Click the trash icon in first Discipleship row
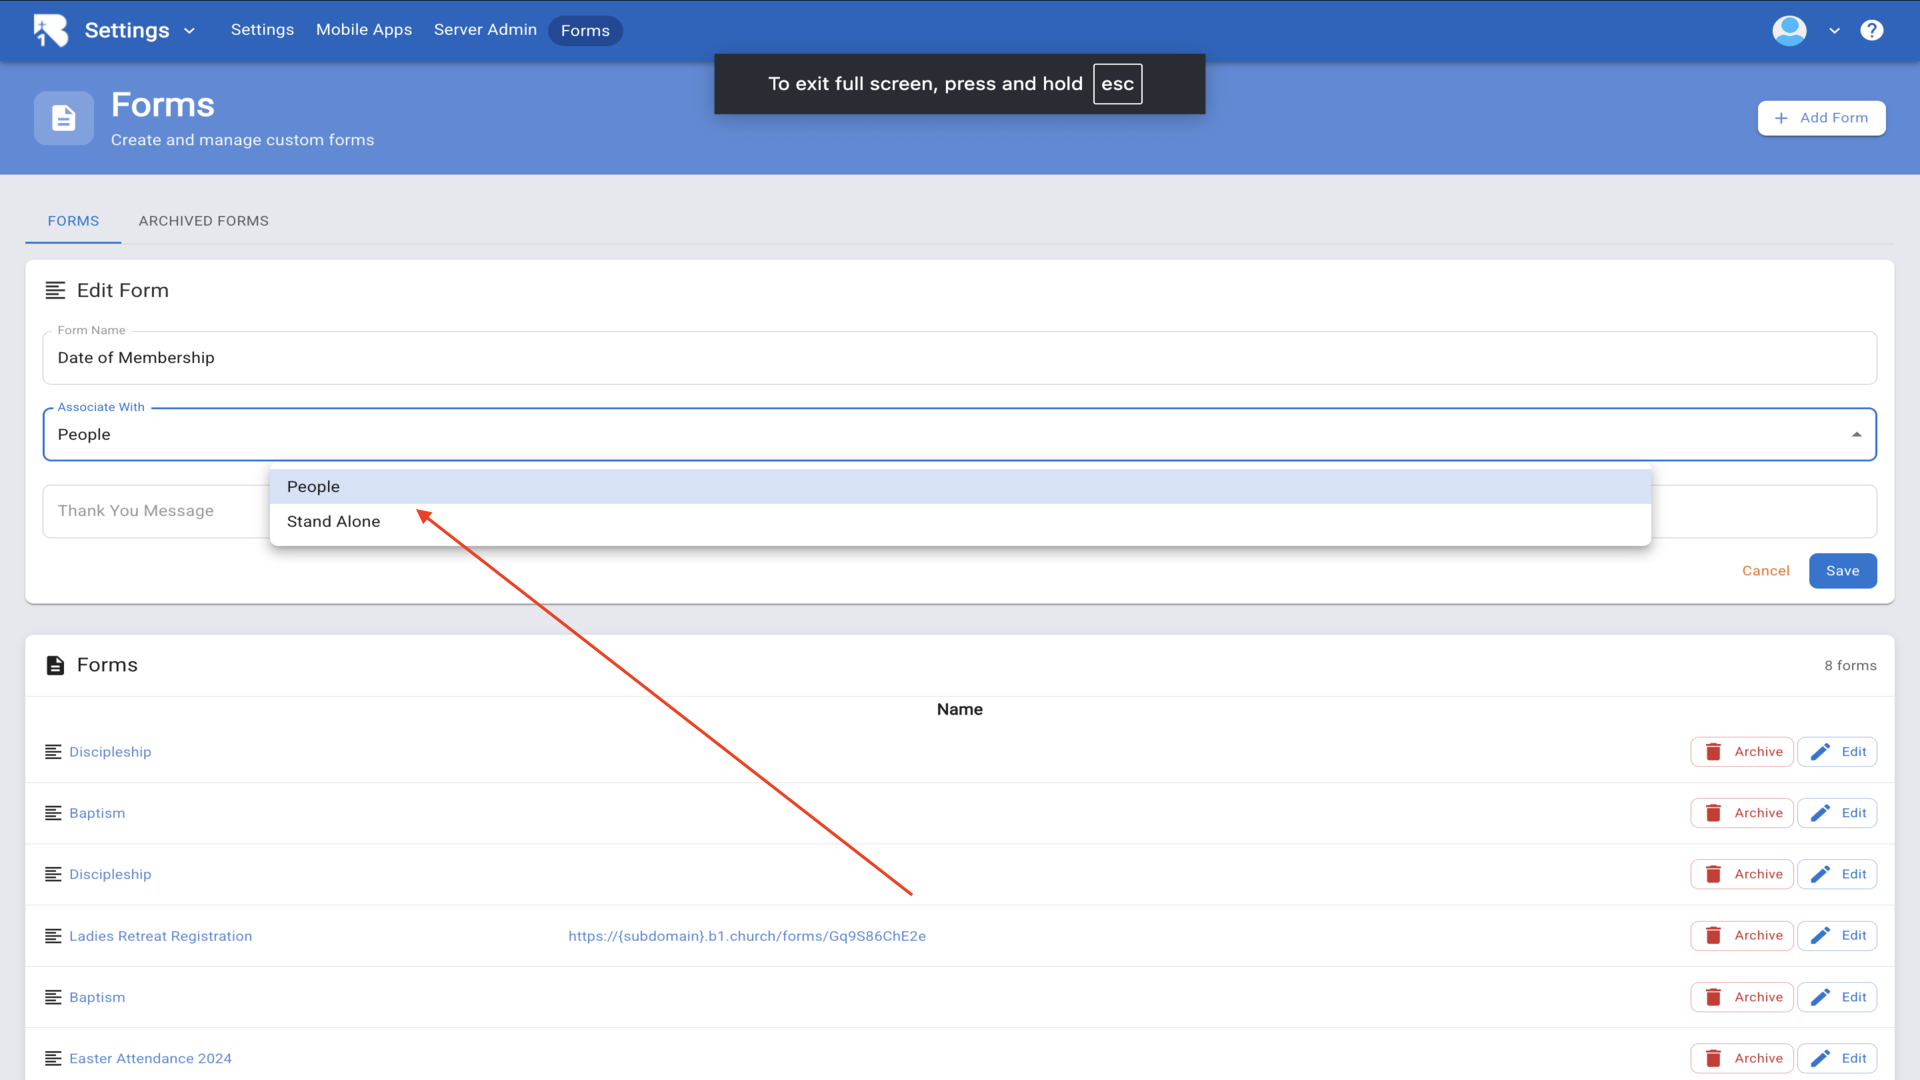The width and height of the screenshot is (1920, 1080). (1713, 752)
